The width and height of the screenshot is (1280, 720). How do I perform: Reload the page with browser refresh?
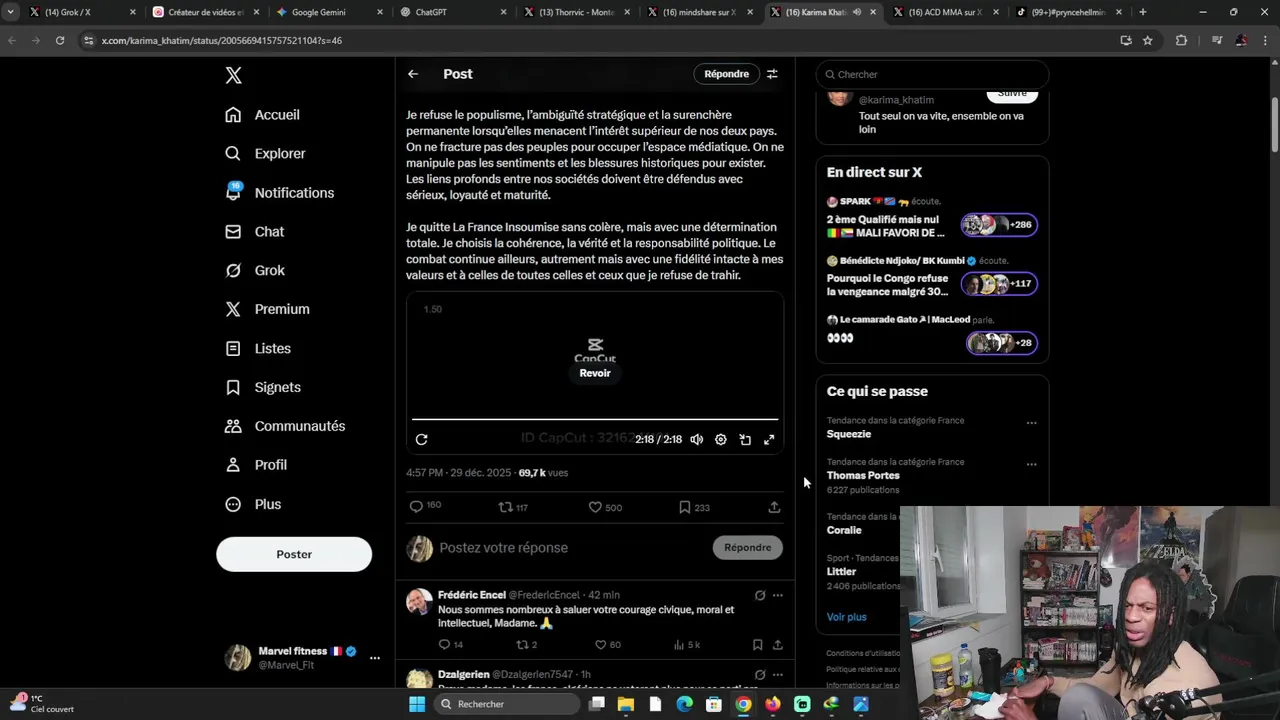pos(60,40)
